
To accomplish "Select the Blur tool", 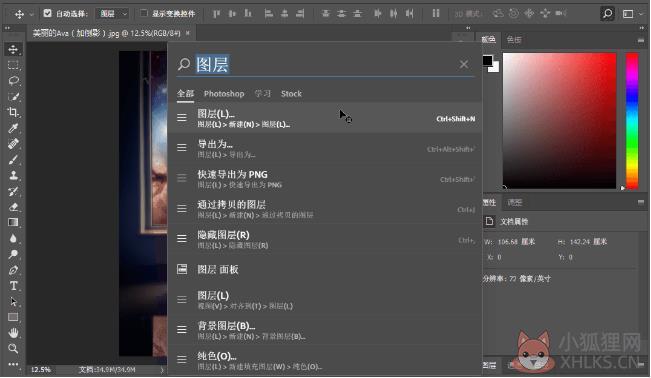I will 13,238.
